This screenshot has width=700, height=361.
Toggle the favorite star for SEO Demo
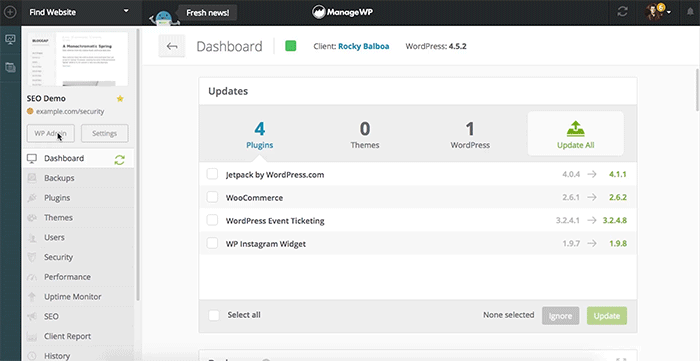pyautogui.click(x=120, y=99)
